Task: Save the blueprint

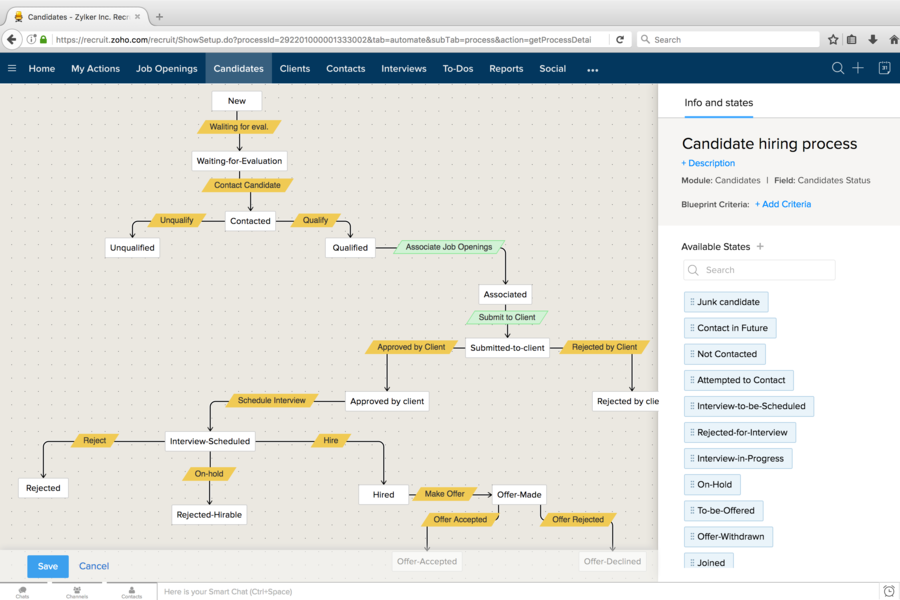Action: coord(48,566)
